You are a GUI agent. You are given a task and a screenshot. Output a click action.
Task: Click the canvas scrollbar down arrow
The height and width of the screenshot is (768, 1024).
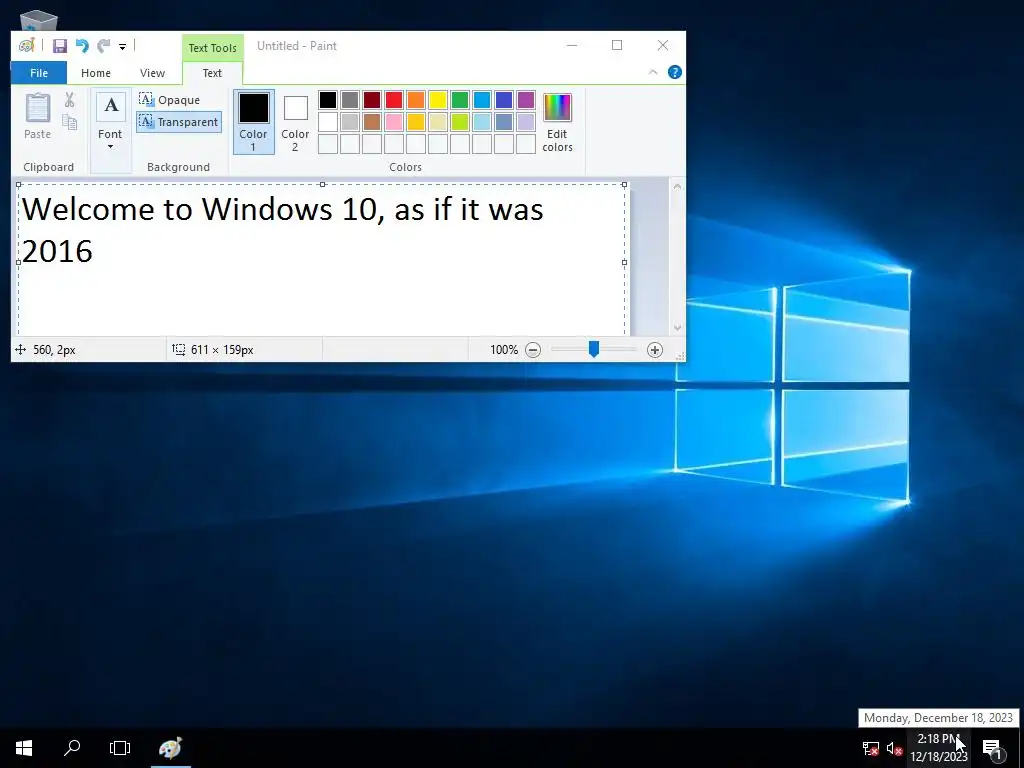677,327
